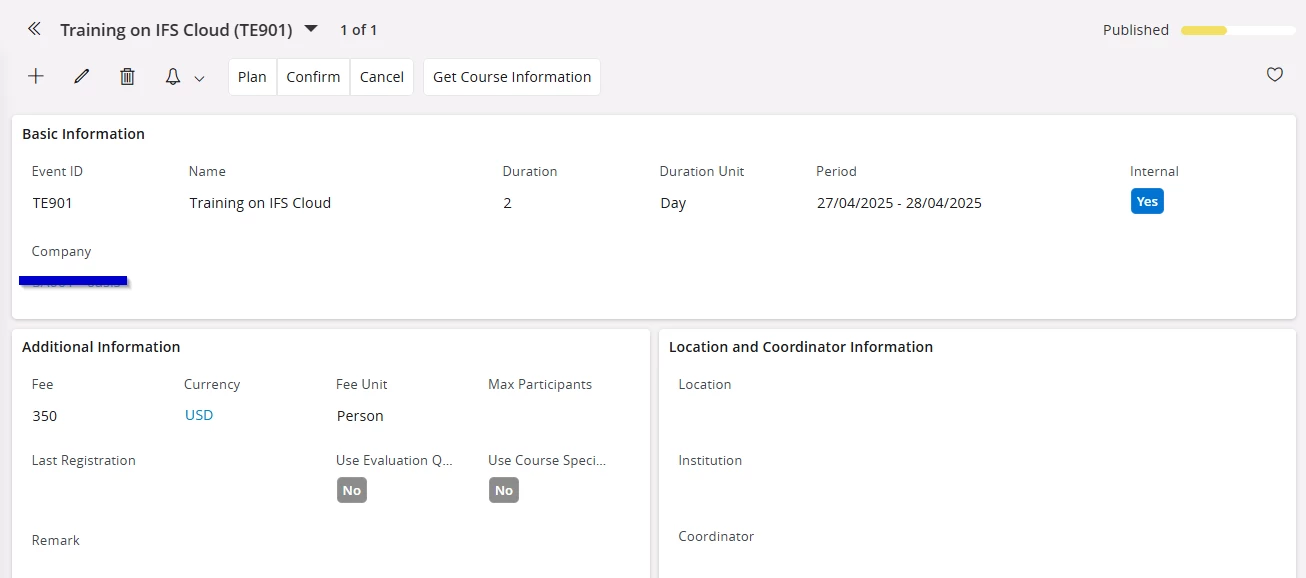Viewport: 1306px width, 578px height.
Task: Click the Published status label
Action: 1136,30
